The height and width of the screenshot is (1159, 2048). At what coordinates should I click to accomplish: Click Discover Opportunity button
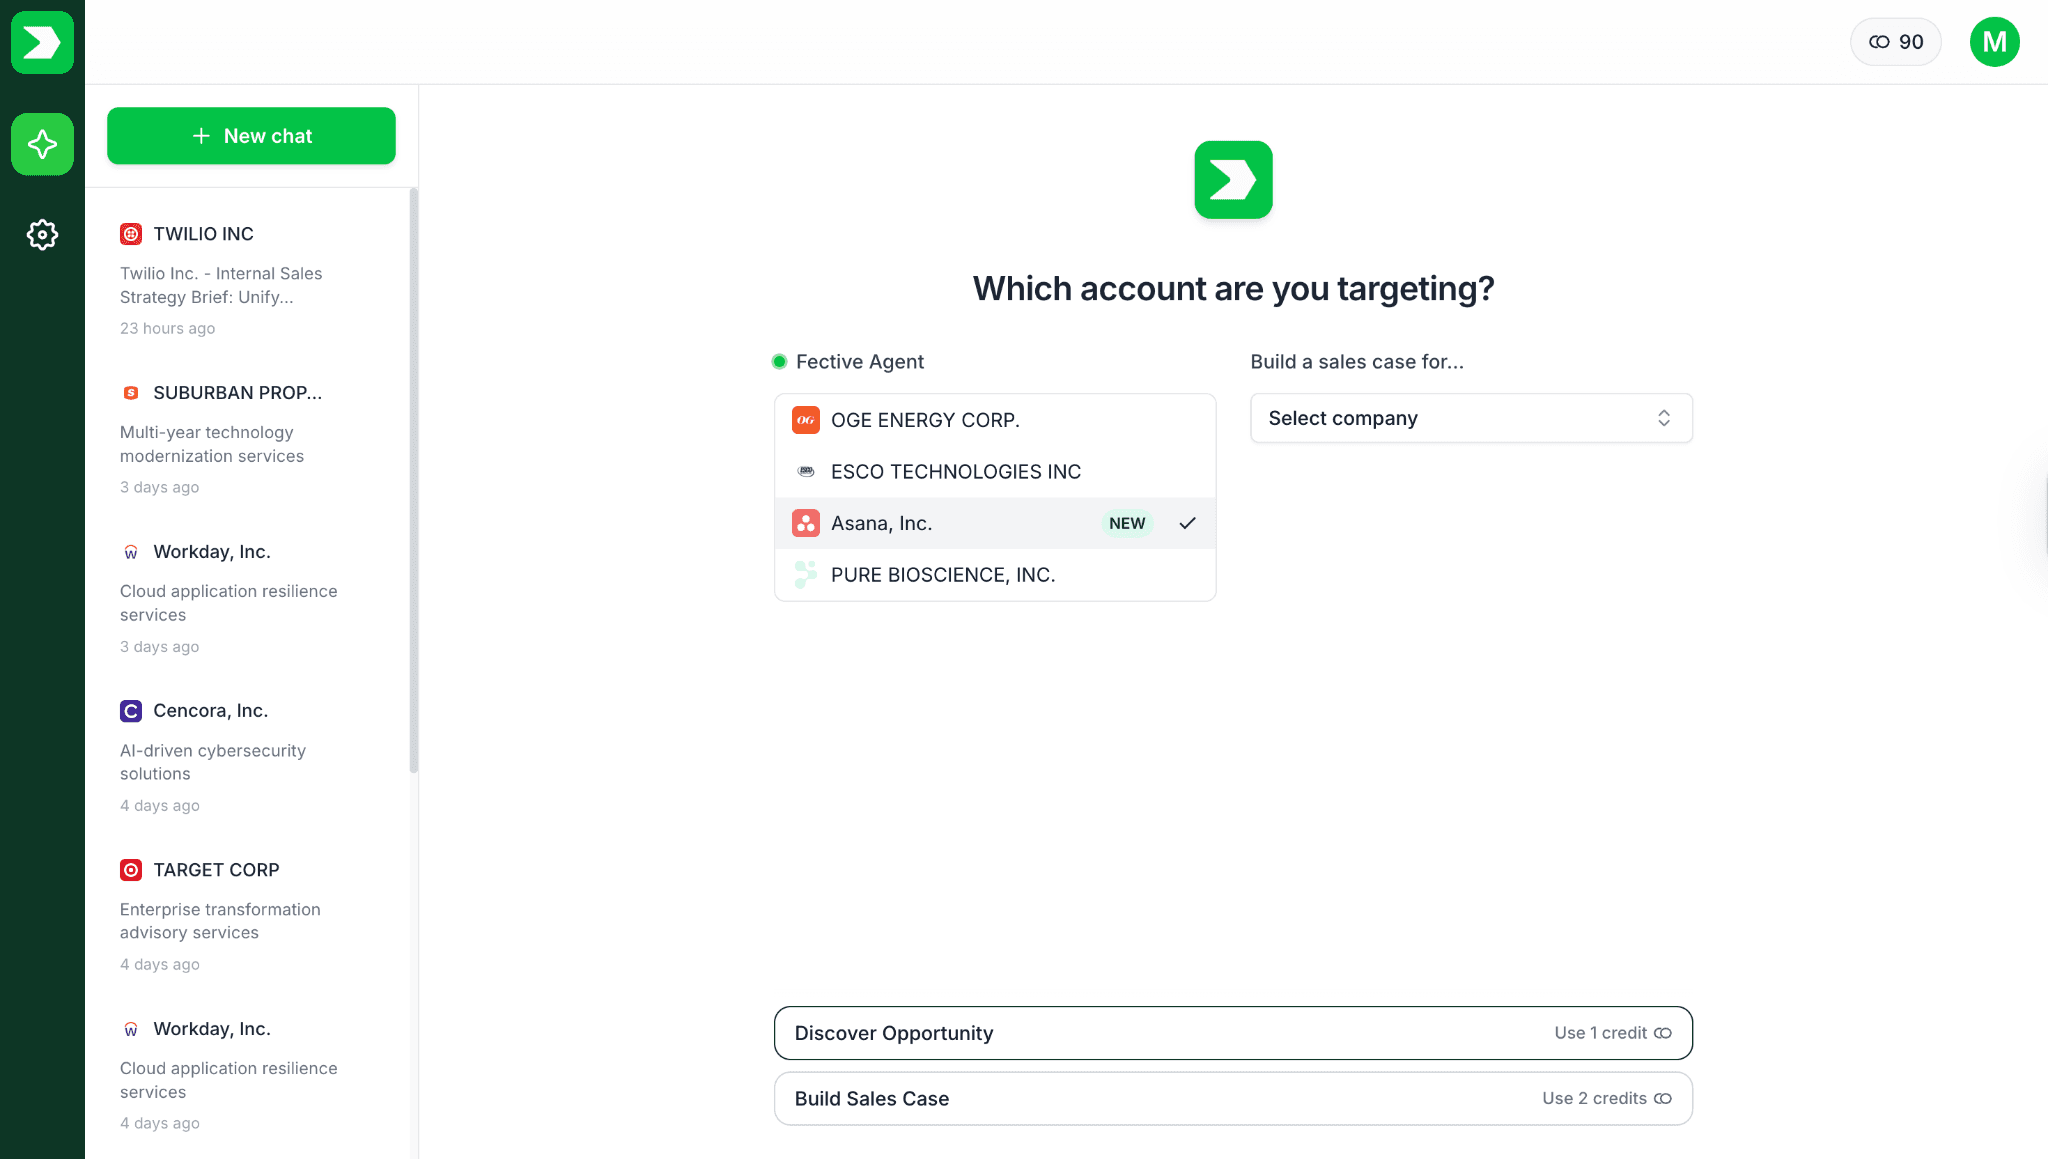[1232, 1033]
